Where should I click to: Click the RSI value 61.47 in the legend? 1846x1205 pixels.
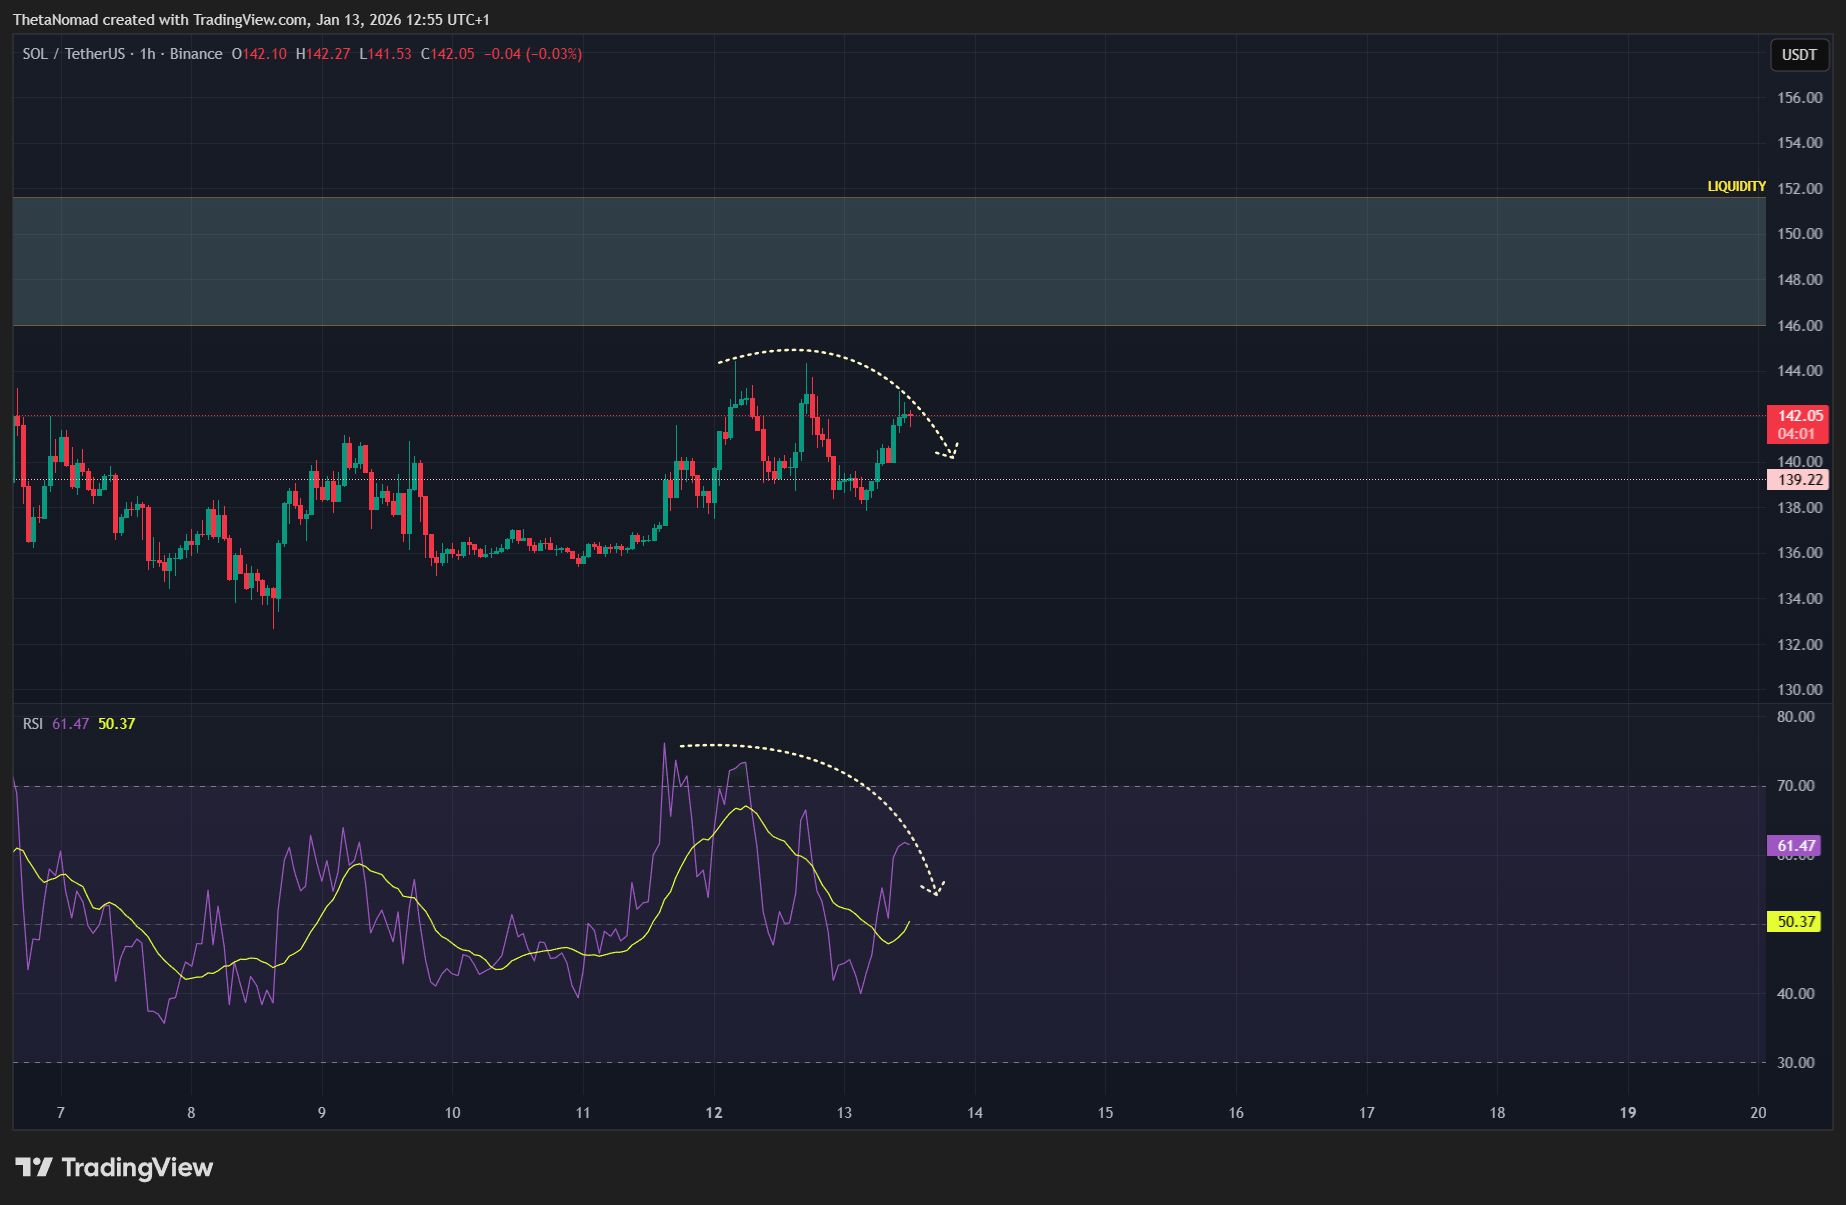pos(70,724)
